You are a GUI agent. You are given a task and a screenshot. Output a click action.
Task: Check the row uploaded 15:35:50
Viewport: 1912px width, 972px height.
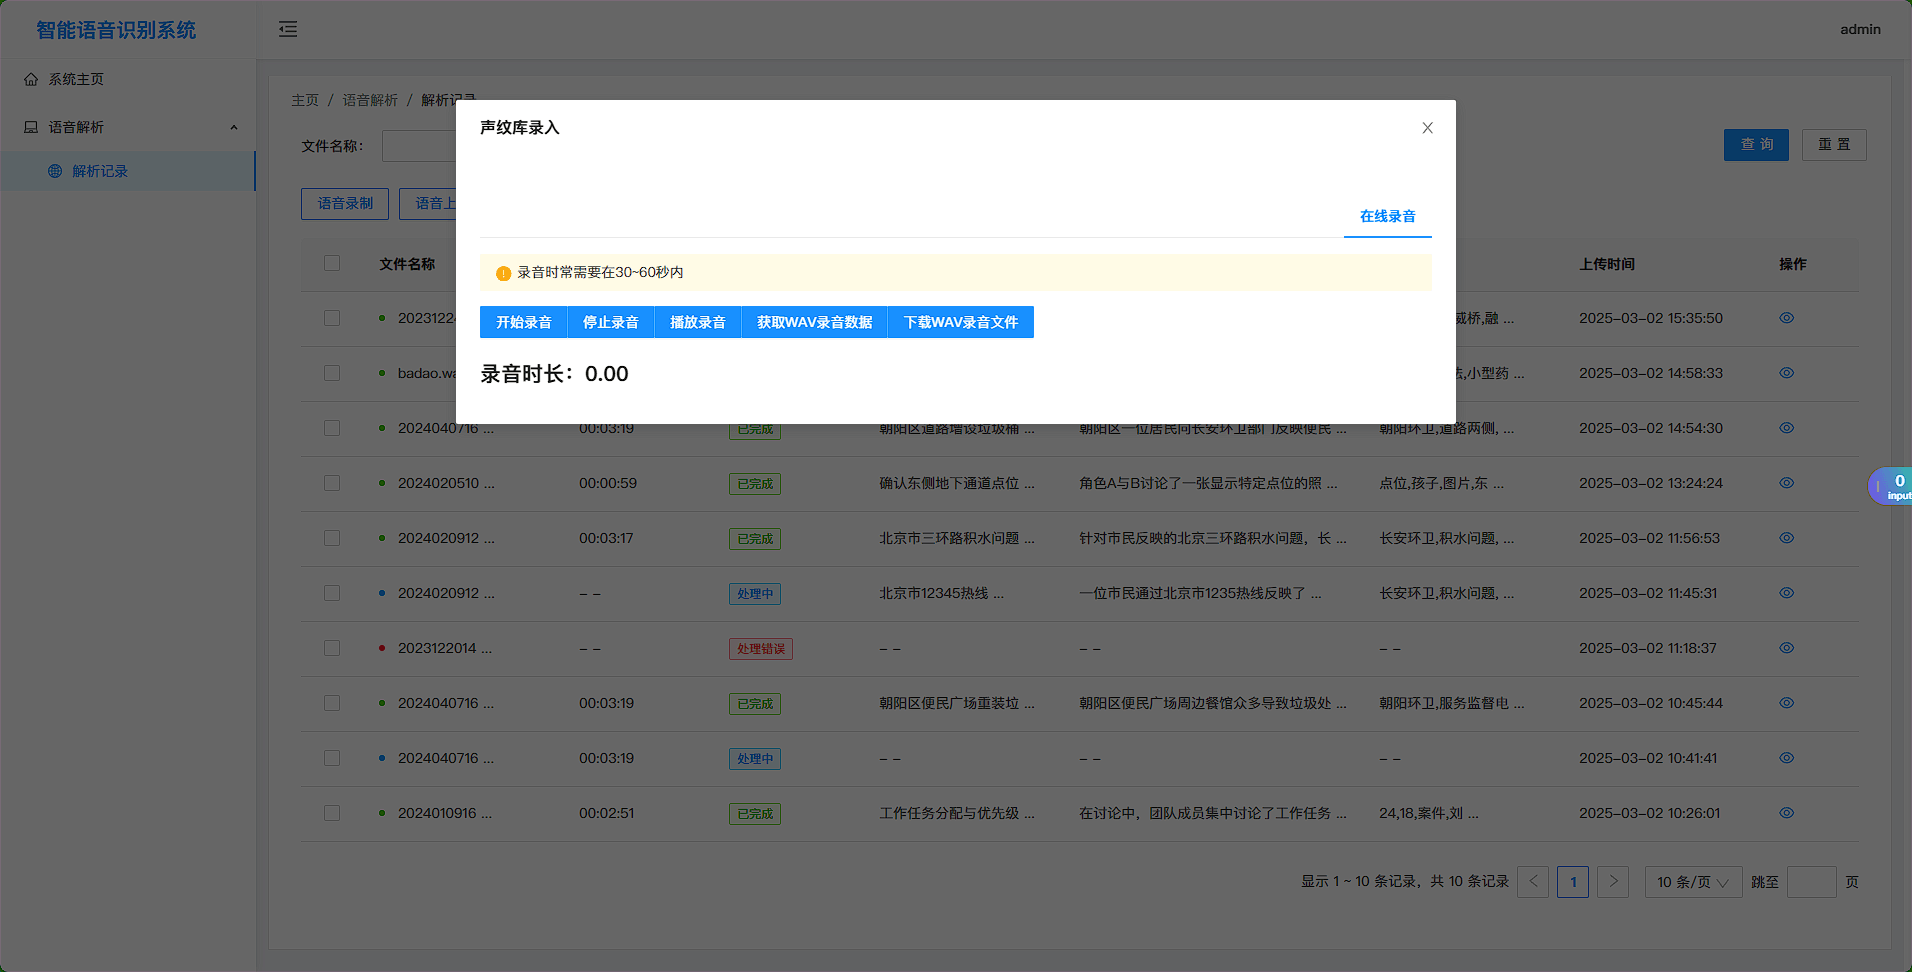[332, 318]
